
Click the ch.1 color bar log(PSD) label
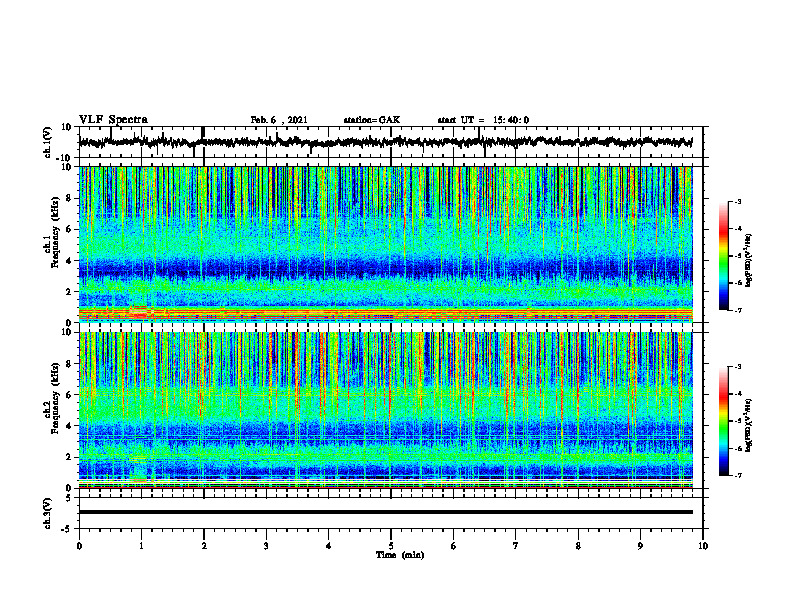click(748, 260)
